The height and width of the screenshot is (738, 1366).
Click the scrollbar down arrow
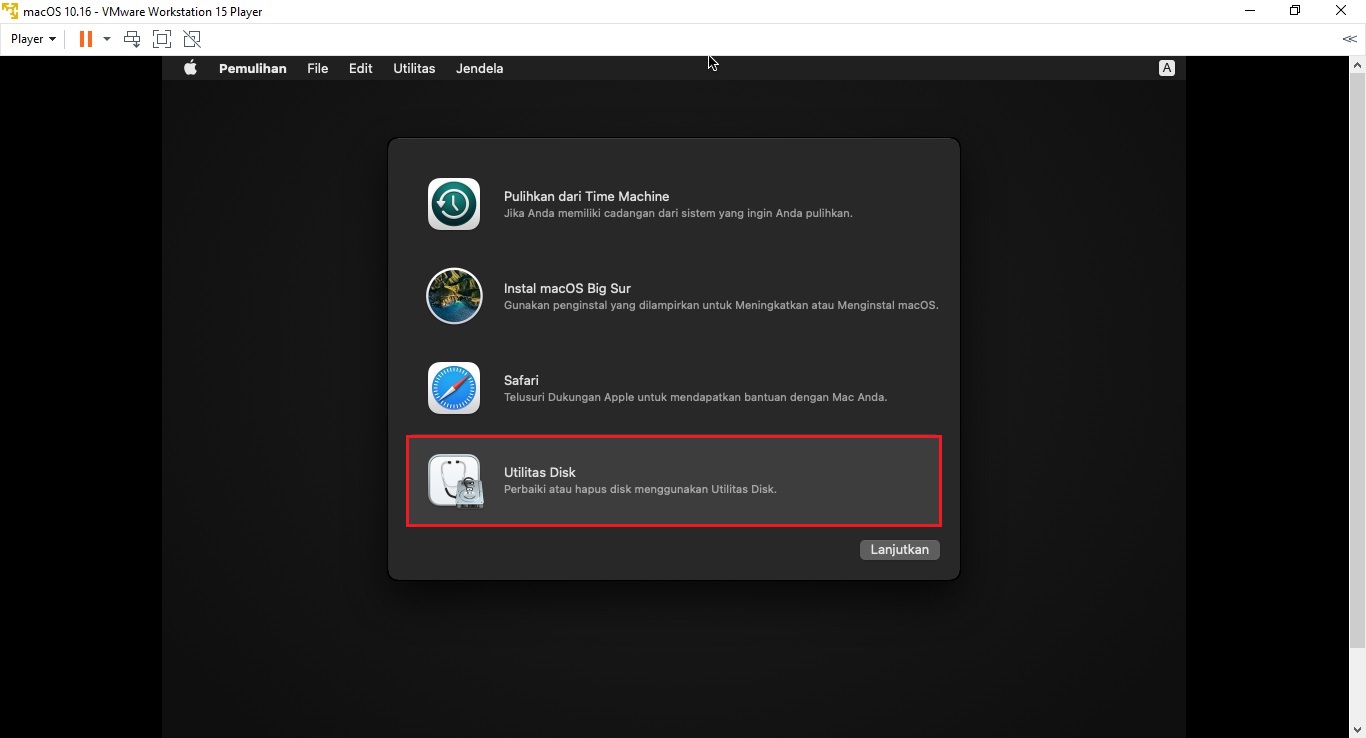click(x=1358, y=730)
